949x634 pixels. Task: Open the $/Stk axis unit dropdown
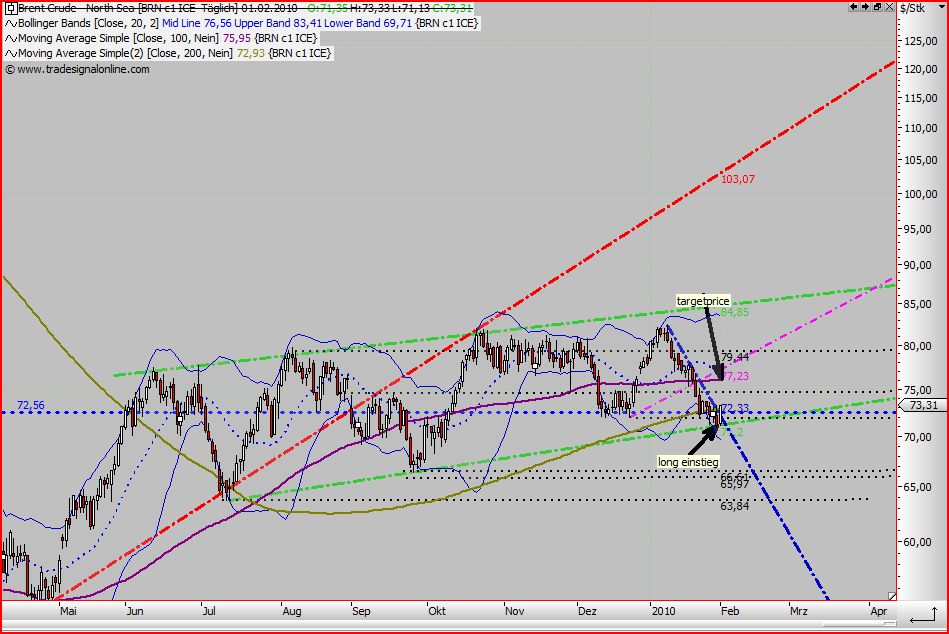[940, 7]
